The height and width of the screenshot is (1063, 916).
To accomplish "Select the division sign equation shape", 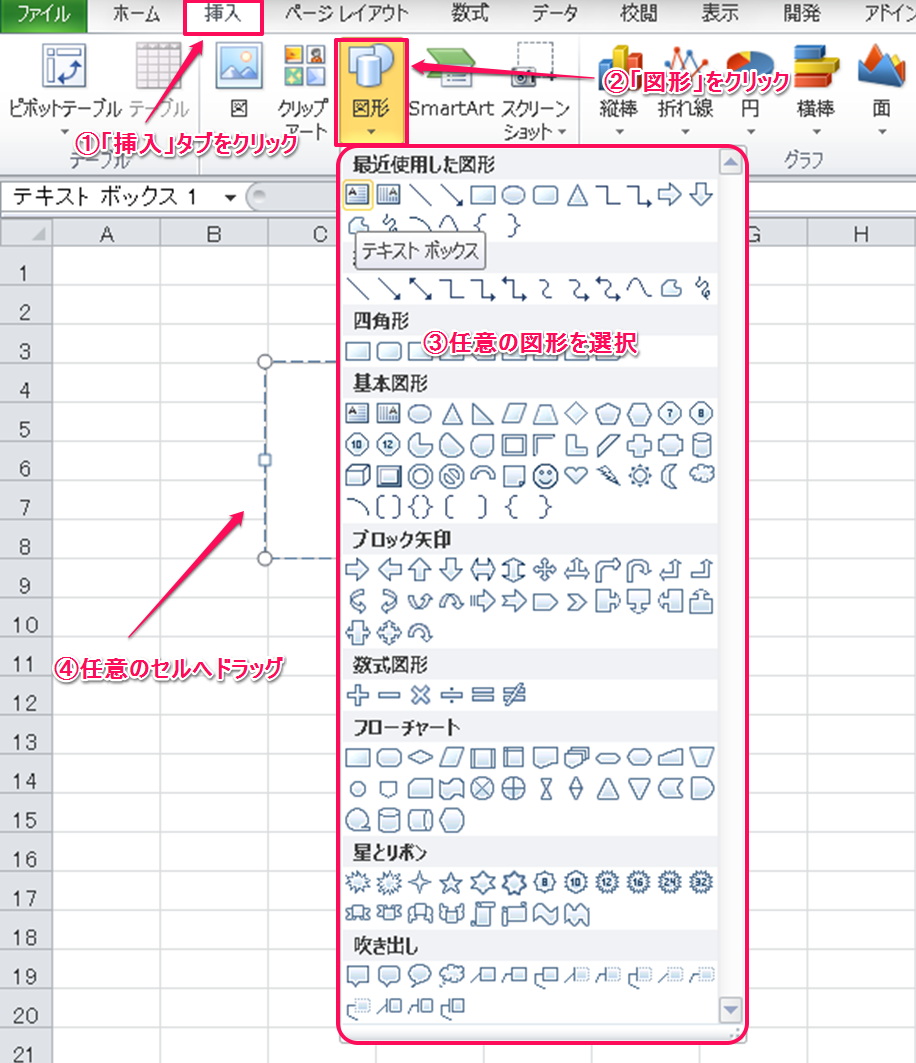I will [x=451, y=694].
